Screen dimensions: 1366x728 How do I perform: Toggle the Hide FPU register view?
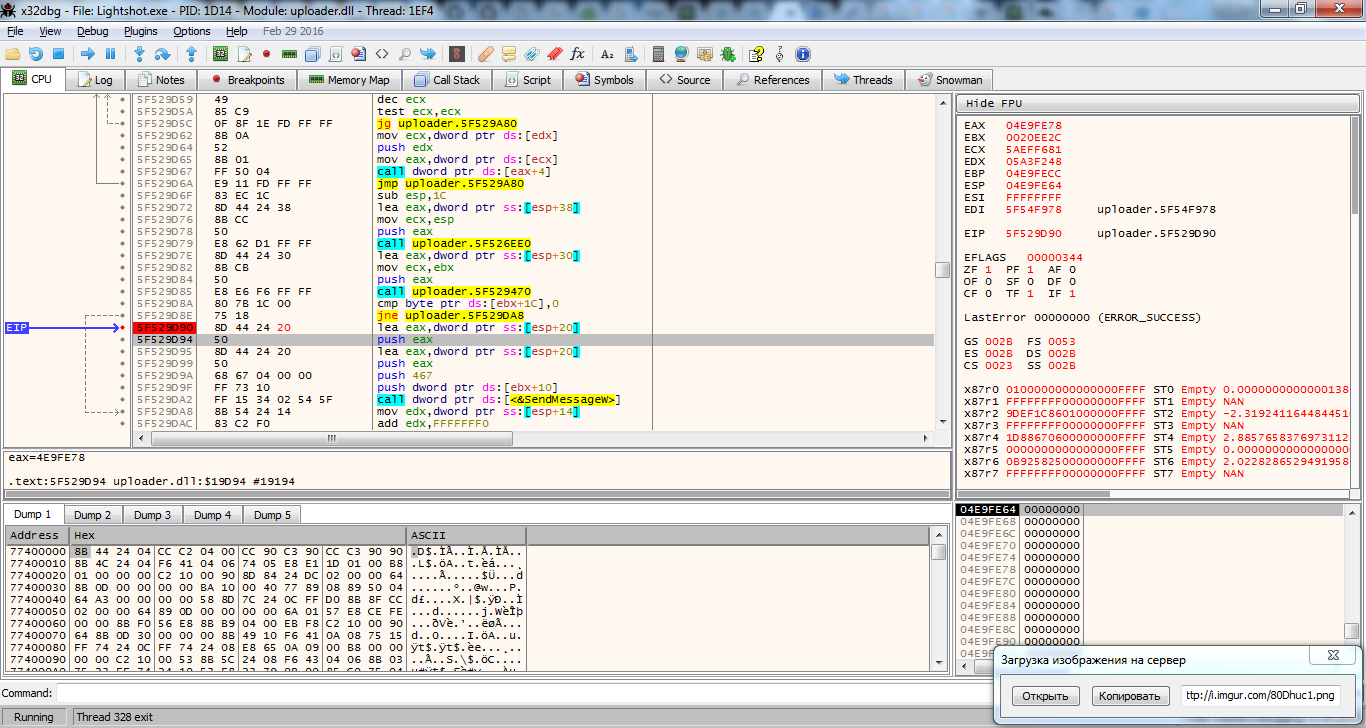993,103
